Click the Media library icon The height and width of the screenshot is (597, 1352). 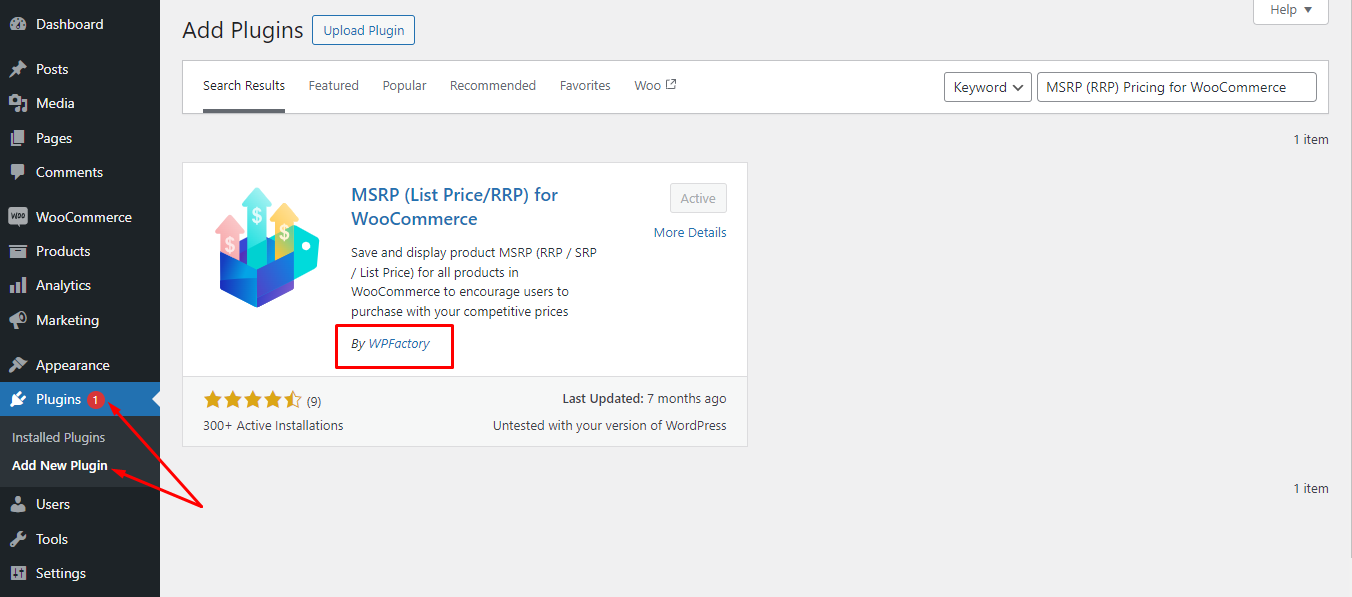click(x=18, y=103)
